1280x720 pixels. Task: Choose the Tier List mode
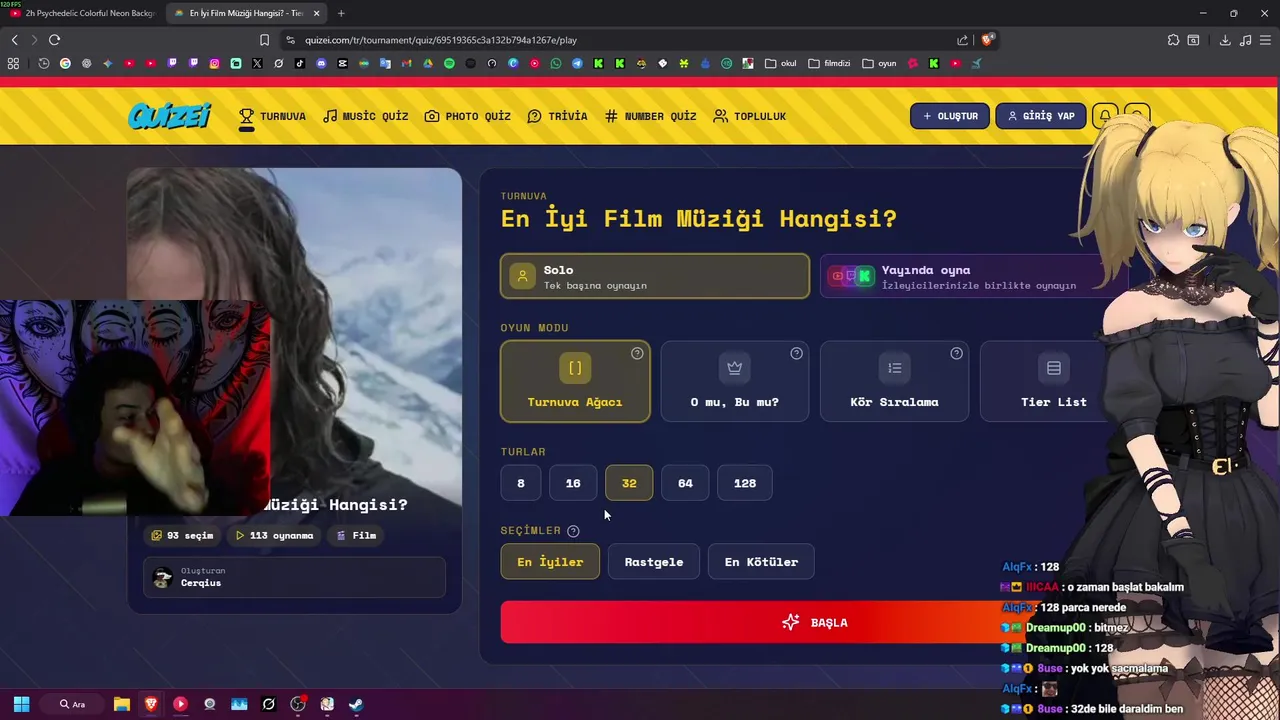(x=1053, y=381)
